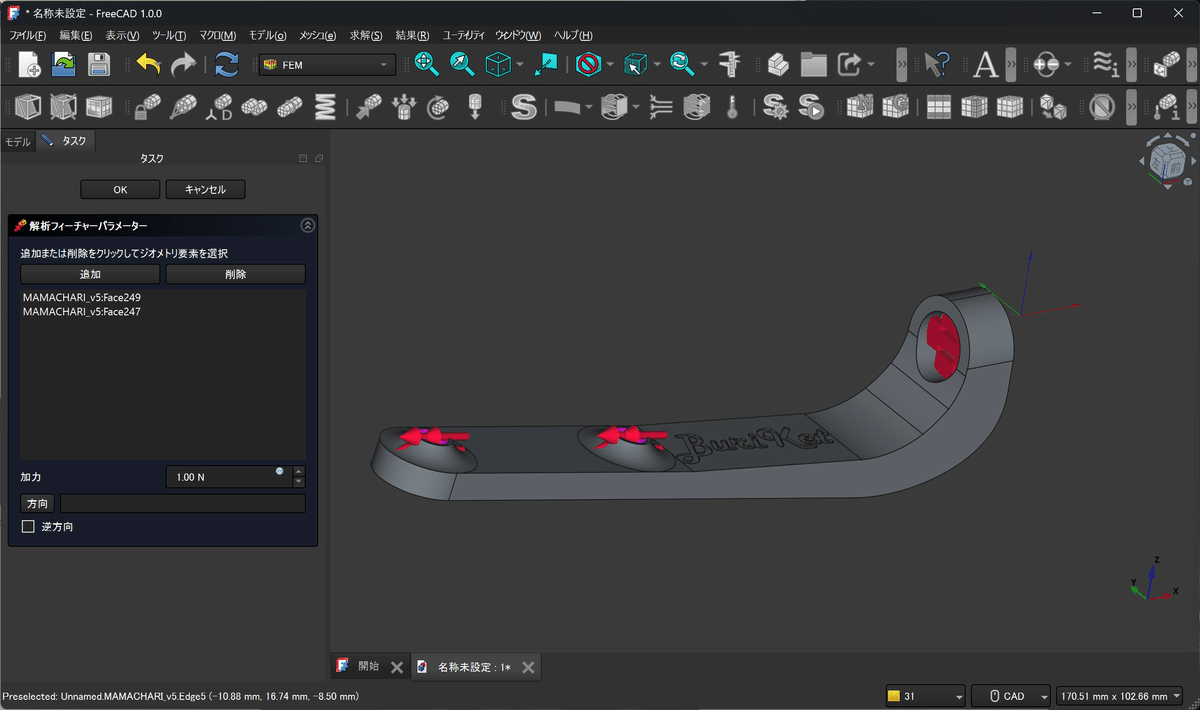Increase force value with up stepper arrow

tap(298, 472)
